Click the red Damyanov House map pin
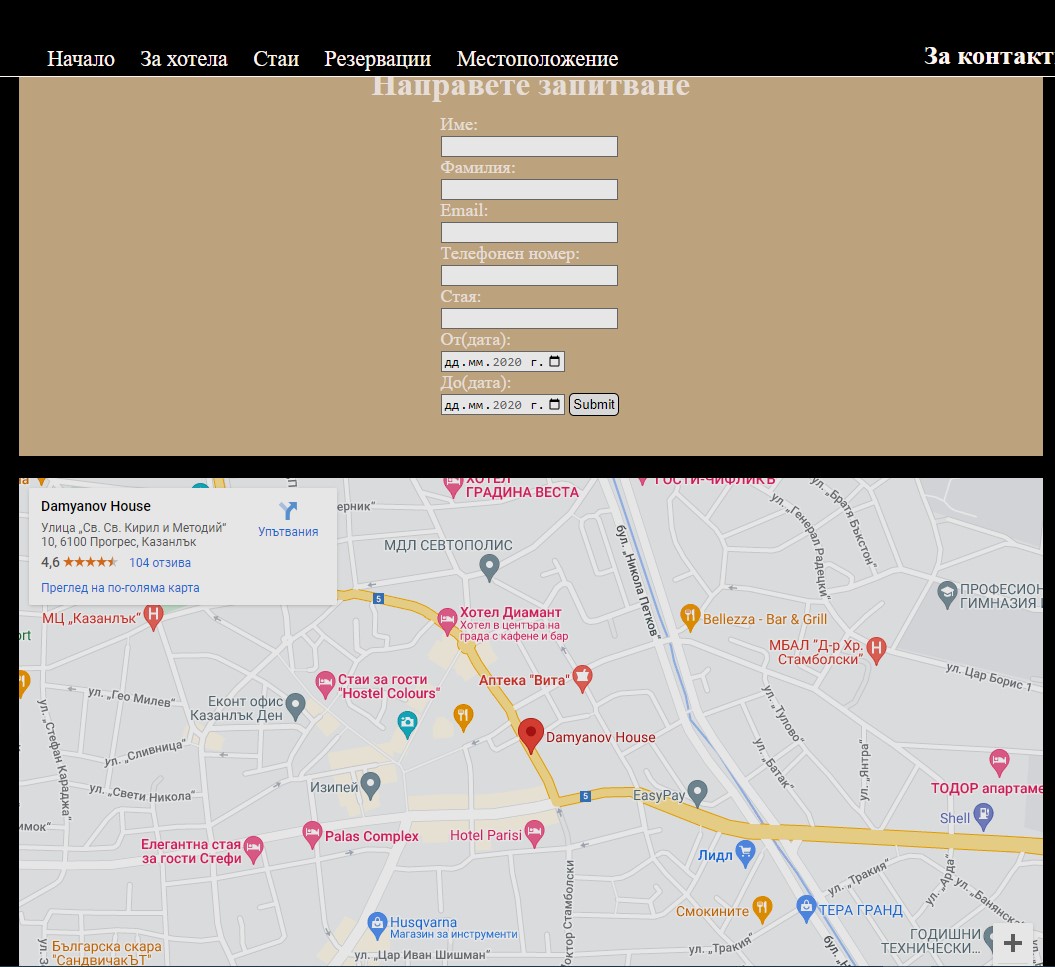This screenshot has width=1055, height=967. click(531, 736)
